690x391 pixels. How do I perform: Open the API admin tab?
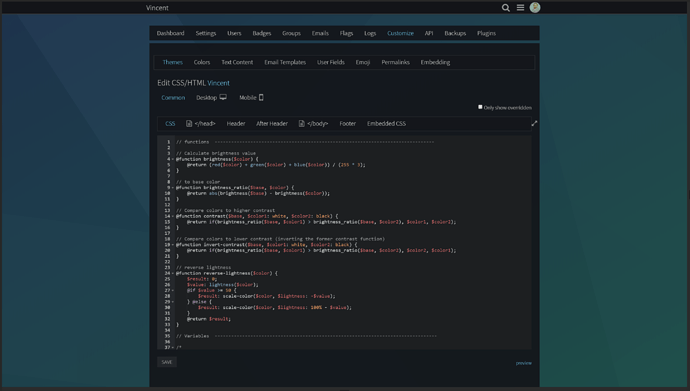pyautogui.click(x=429, y=33)
